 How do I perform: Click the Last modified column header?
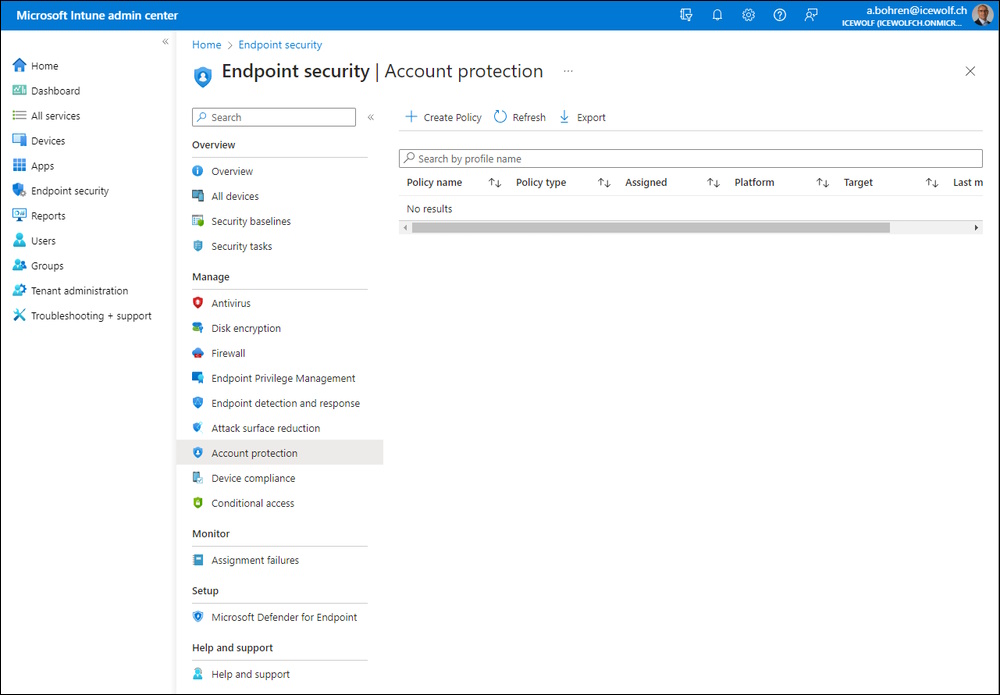(x=967, y=182)
